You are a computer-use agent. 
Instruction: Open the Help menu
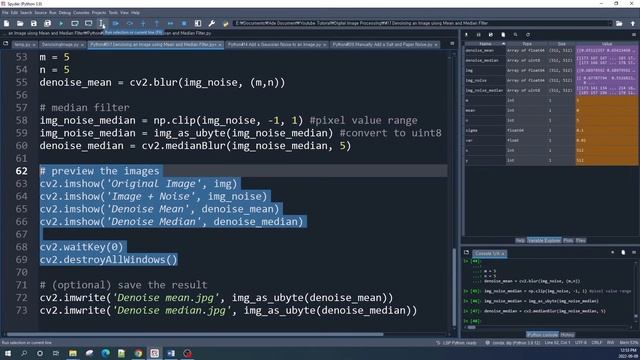135,13
